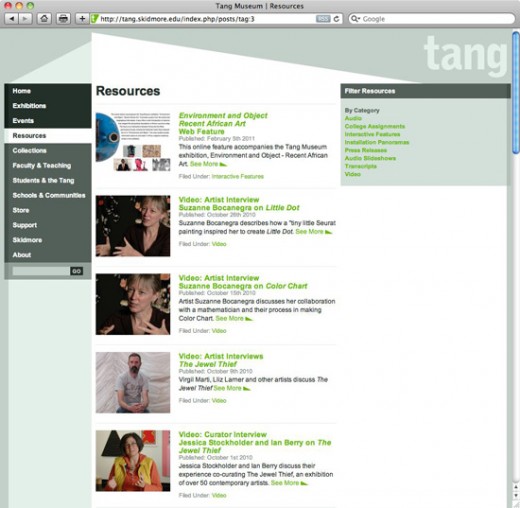Image resolution: width=520 pixels, height=508 pixels.
Task: Go back with the browser back arrow
Action: [12, 19]
